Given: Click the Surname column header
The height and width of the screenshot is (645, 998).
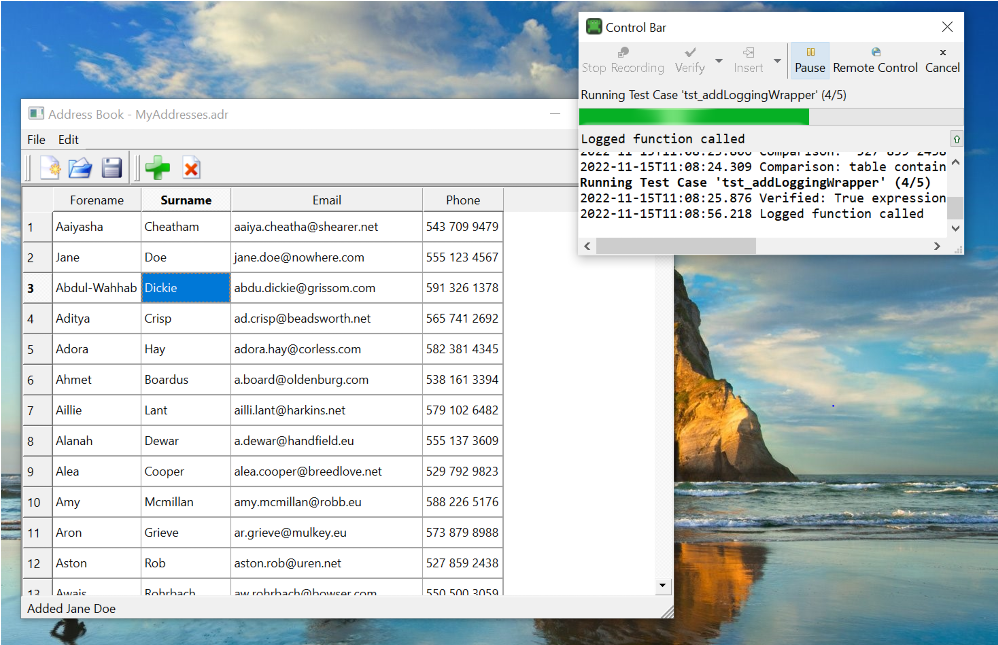Looking at the screenshot, I should tap(186, 200).
